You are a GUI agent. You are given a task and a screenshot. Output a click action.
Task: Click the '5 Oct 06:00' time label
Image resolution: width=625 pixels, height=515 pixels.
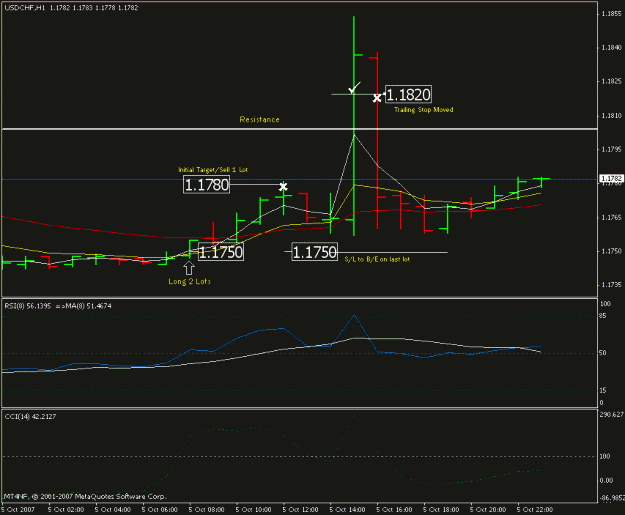[x=160, y=510]
